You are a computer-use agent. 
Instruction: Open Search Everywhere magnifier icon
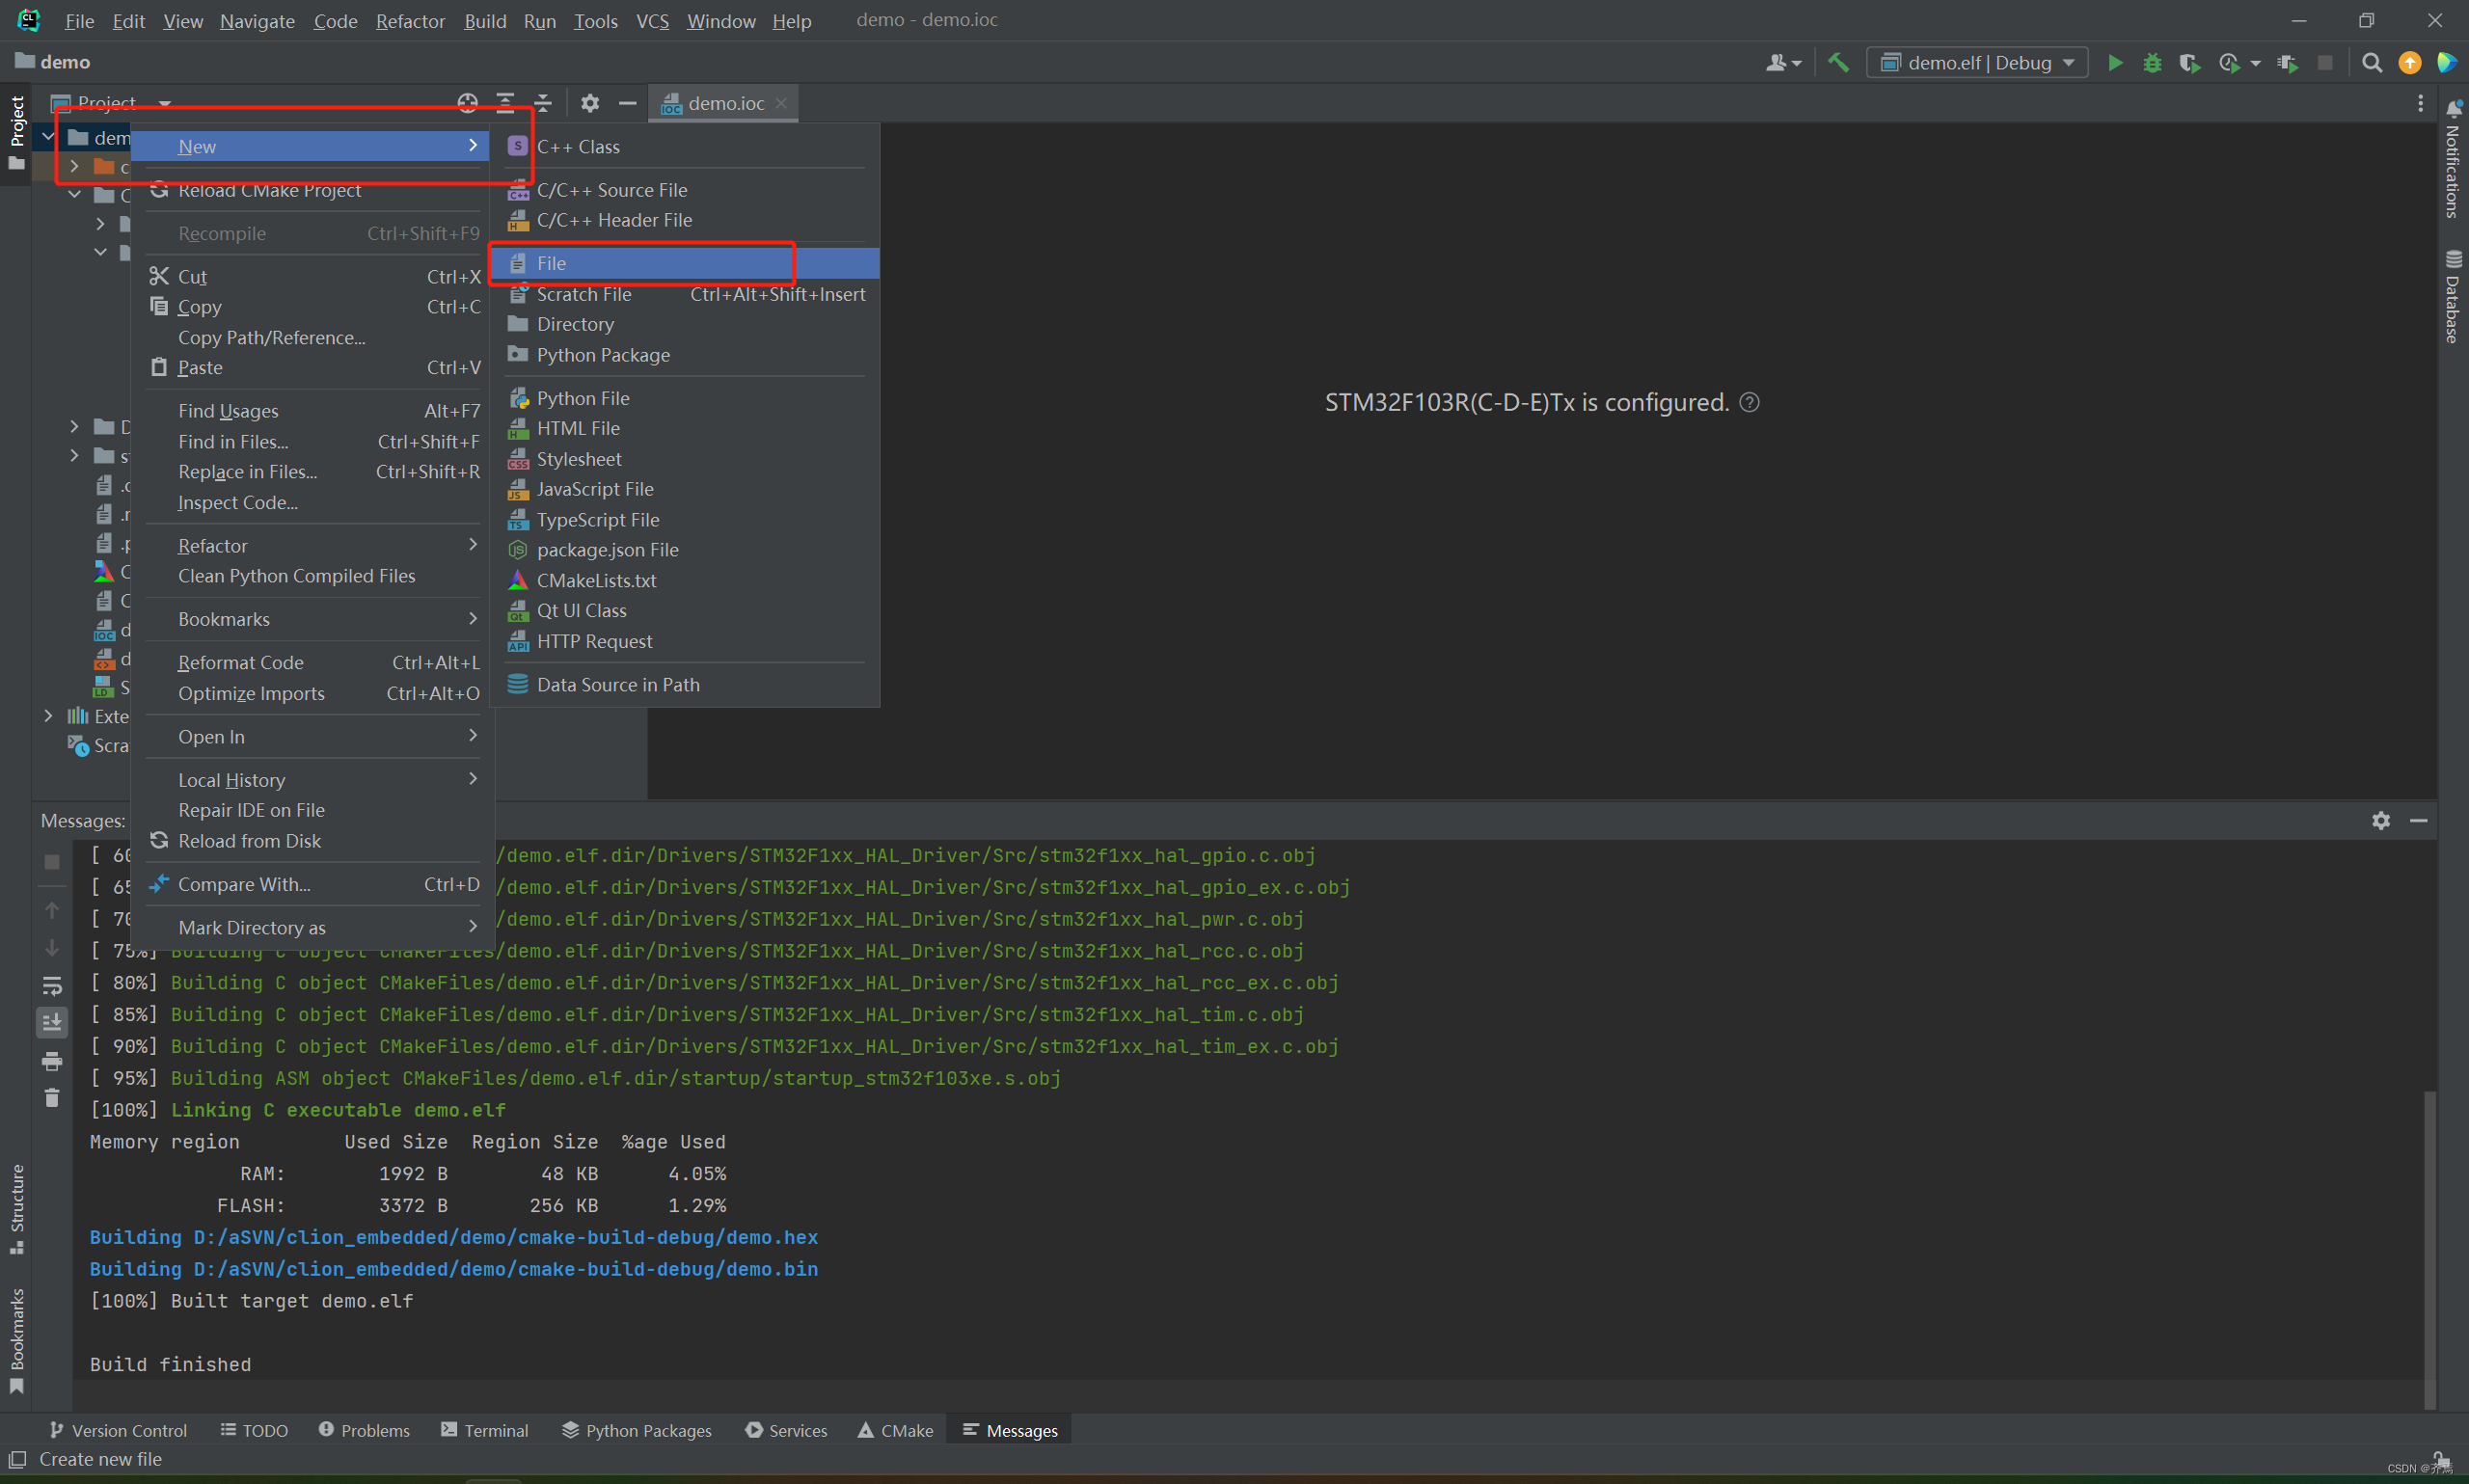point(2371,63)
